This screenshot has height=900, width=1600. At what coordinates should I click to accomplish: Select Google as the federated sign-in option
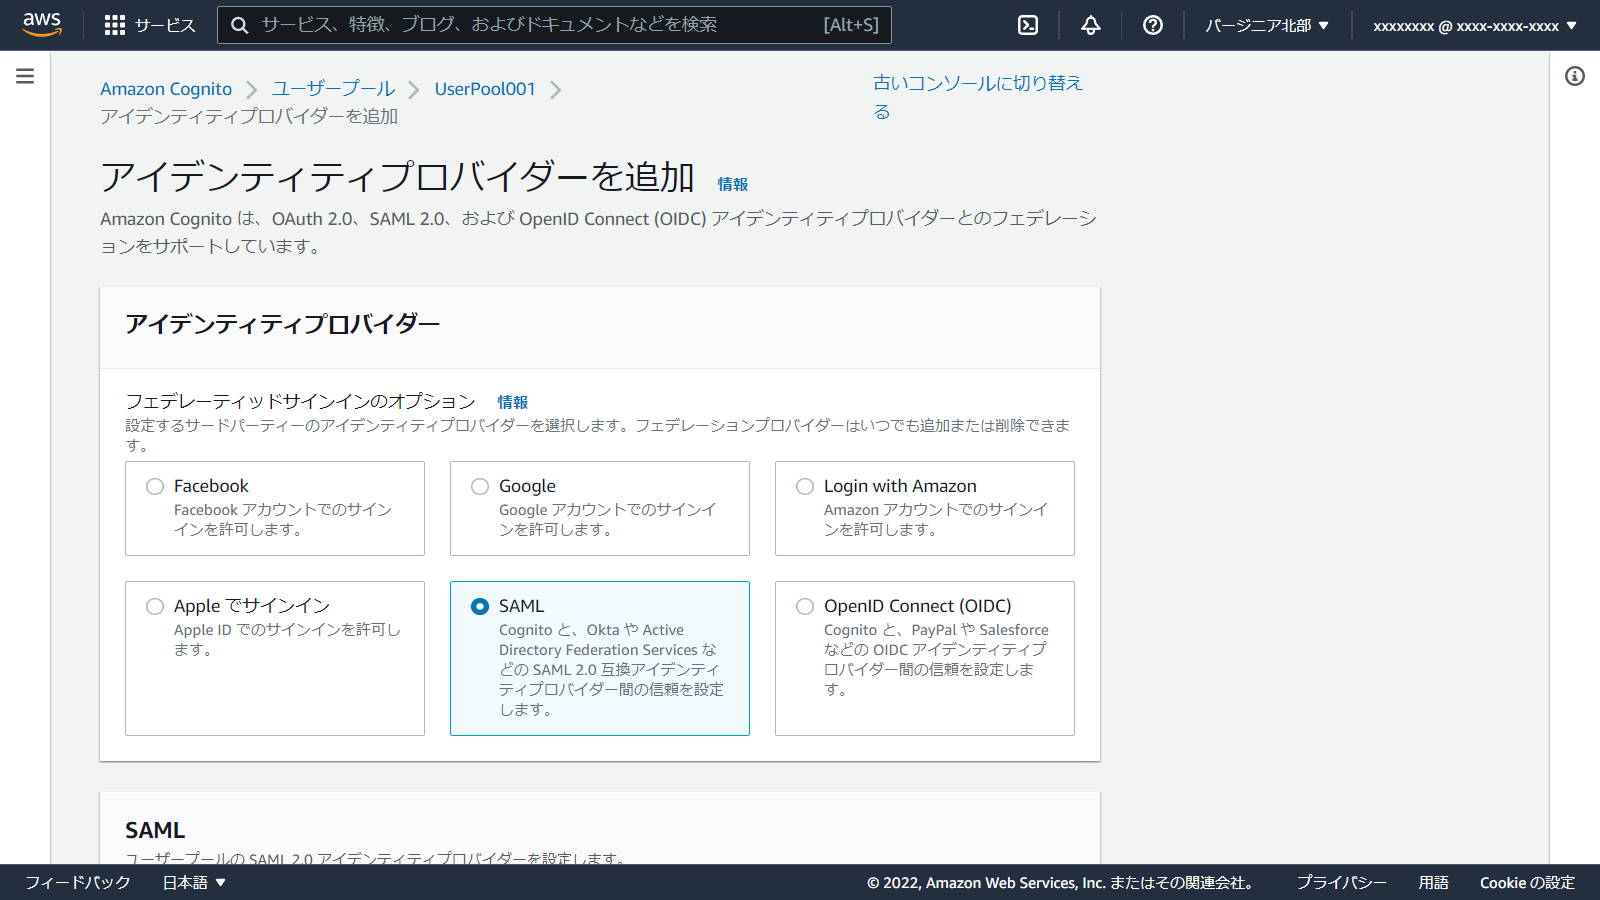pyautogui.click(x=480, y=486)
